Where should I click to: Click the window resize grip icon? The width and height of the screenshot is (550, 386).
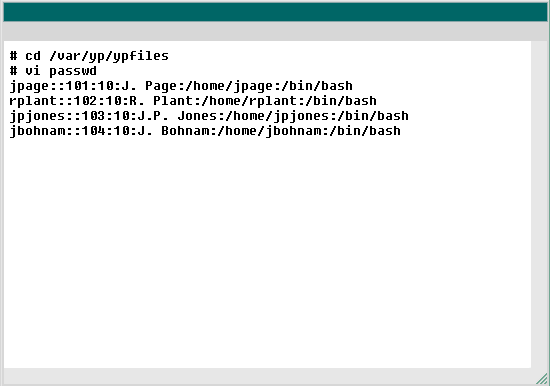[x=542, y=378]
